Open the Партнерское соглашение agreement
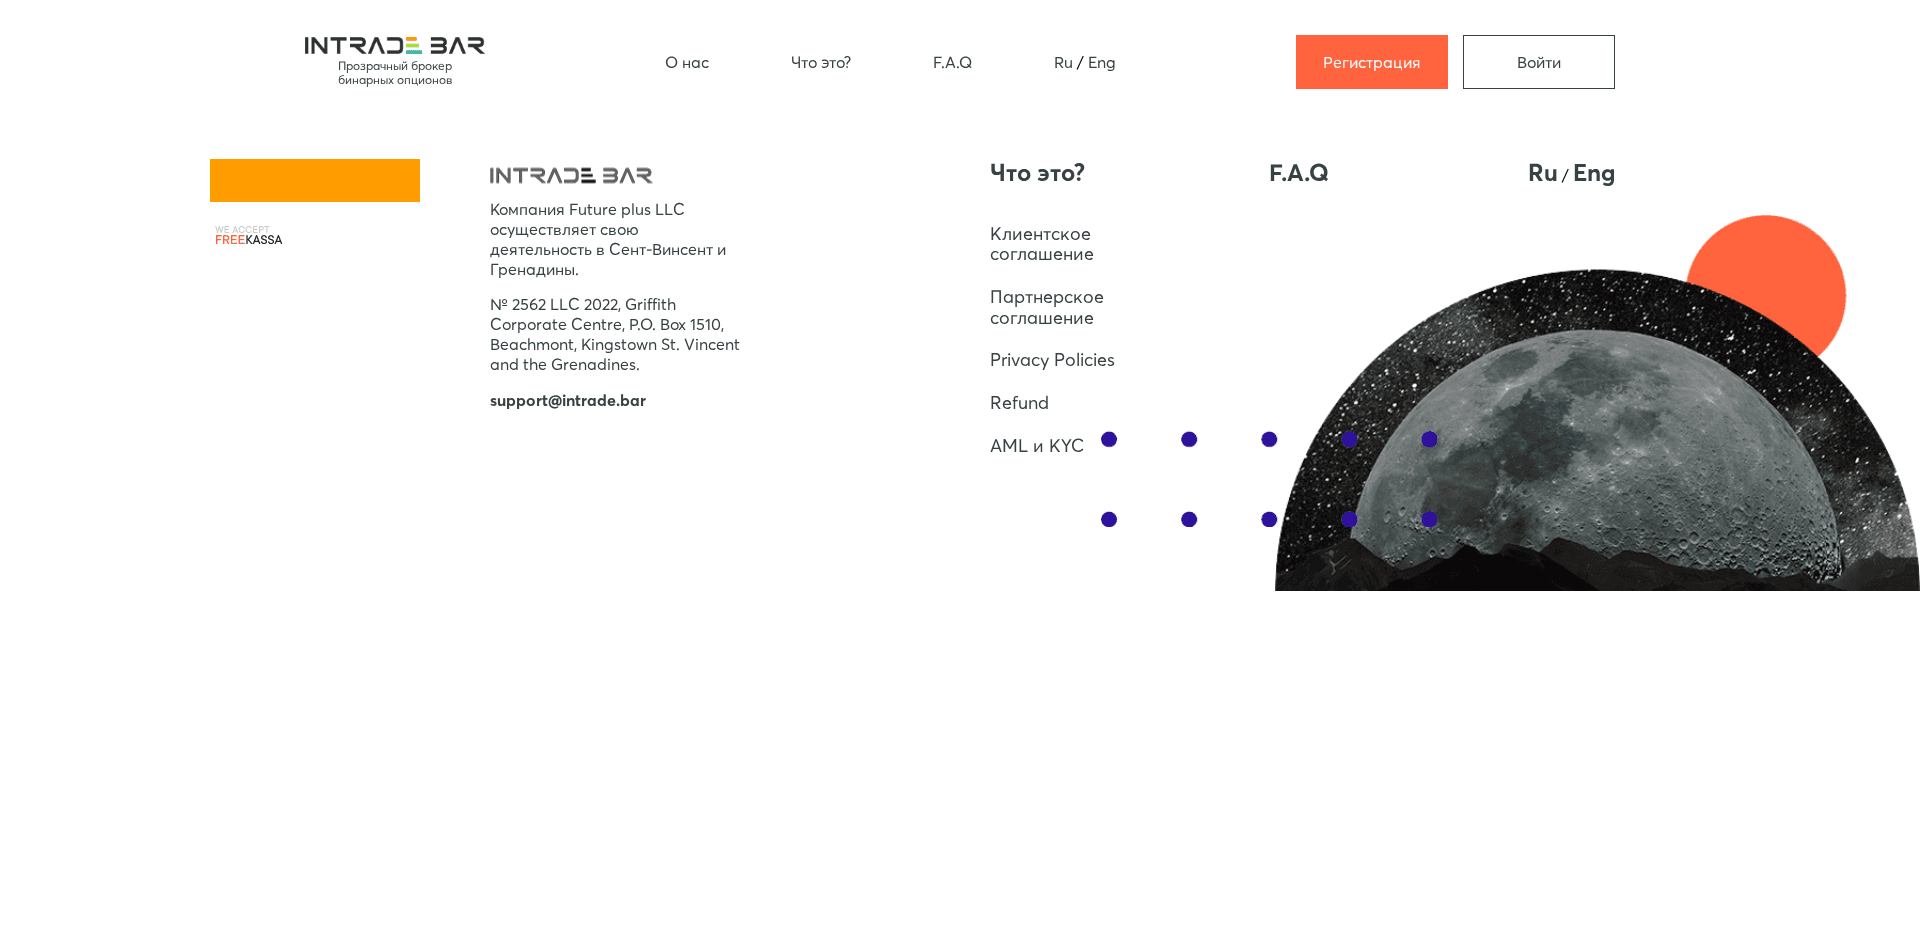This screenshot has height=925, width=1920. tap(1046, 307)
